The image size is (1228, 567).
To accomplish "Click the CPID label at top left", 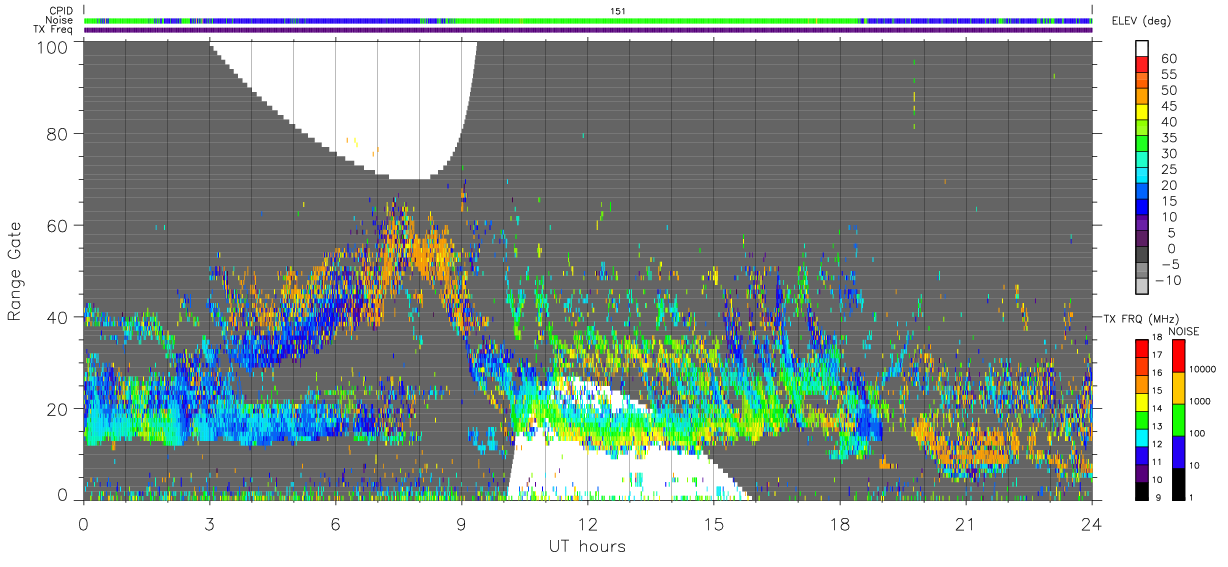I will (x=61, y=11).
